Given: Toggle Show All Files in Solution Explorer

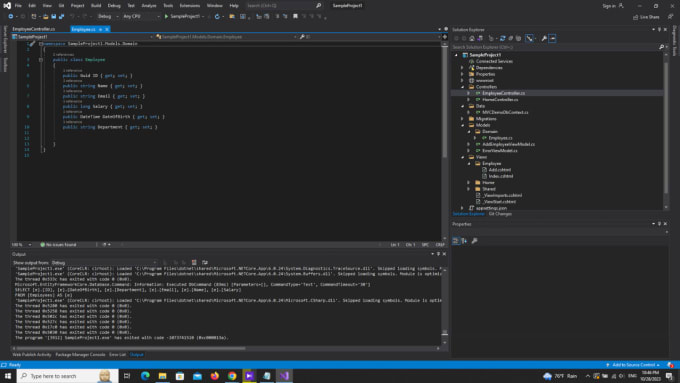Looking at the screenshot, I should 518,39.
